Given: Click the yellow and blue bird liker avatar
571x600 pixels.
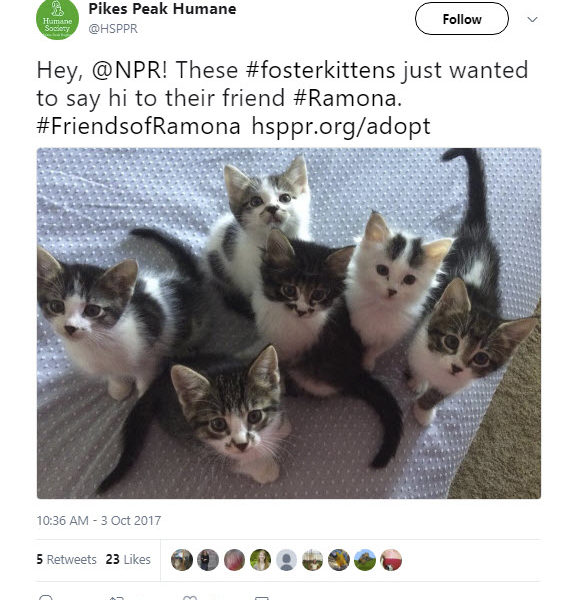Looking at the screenshot, I should [x=339, y=560].
